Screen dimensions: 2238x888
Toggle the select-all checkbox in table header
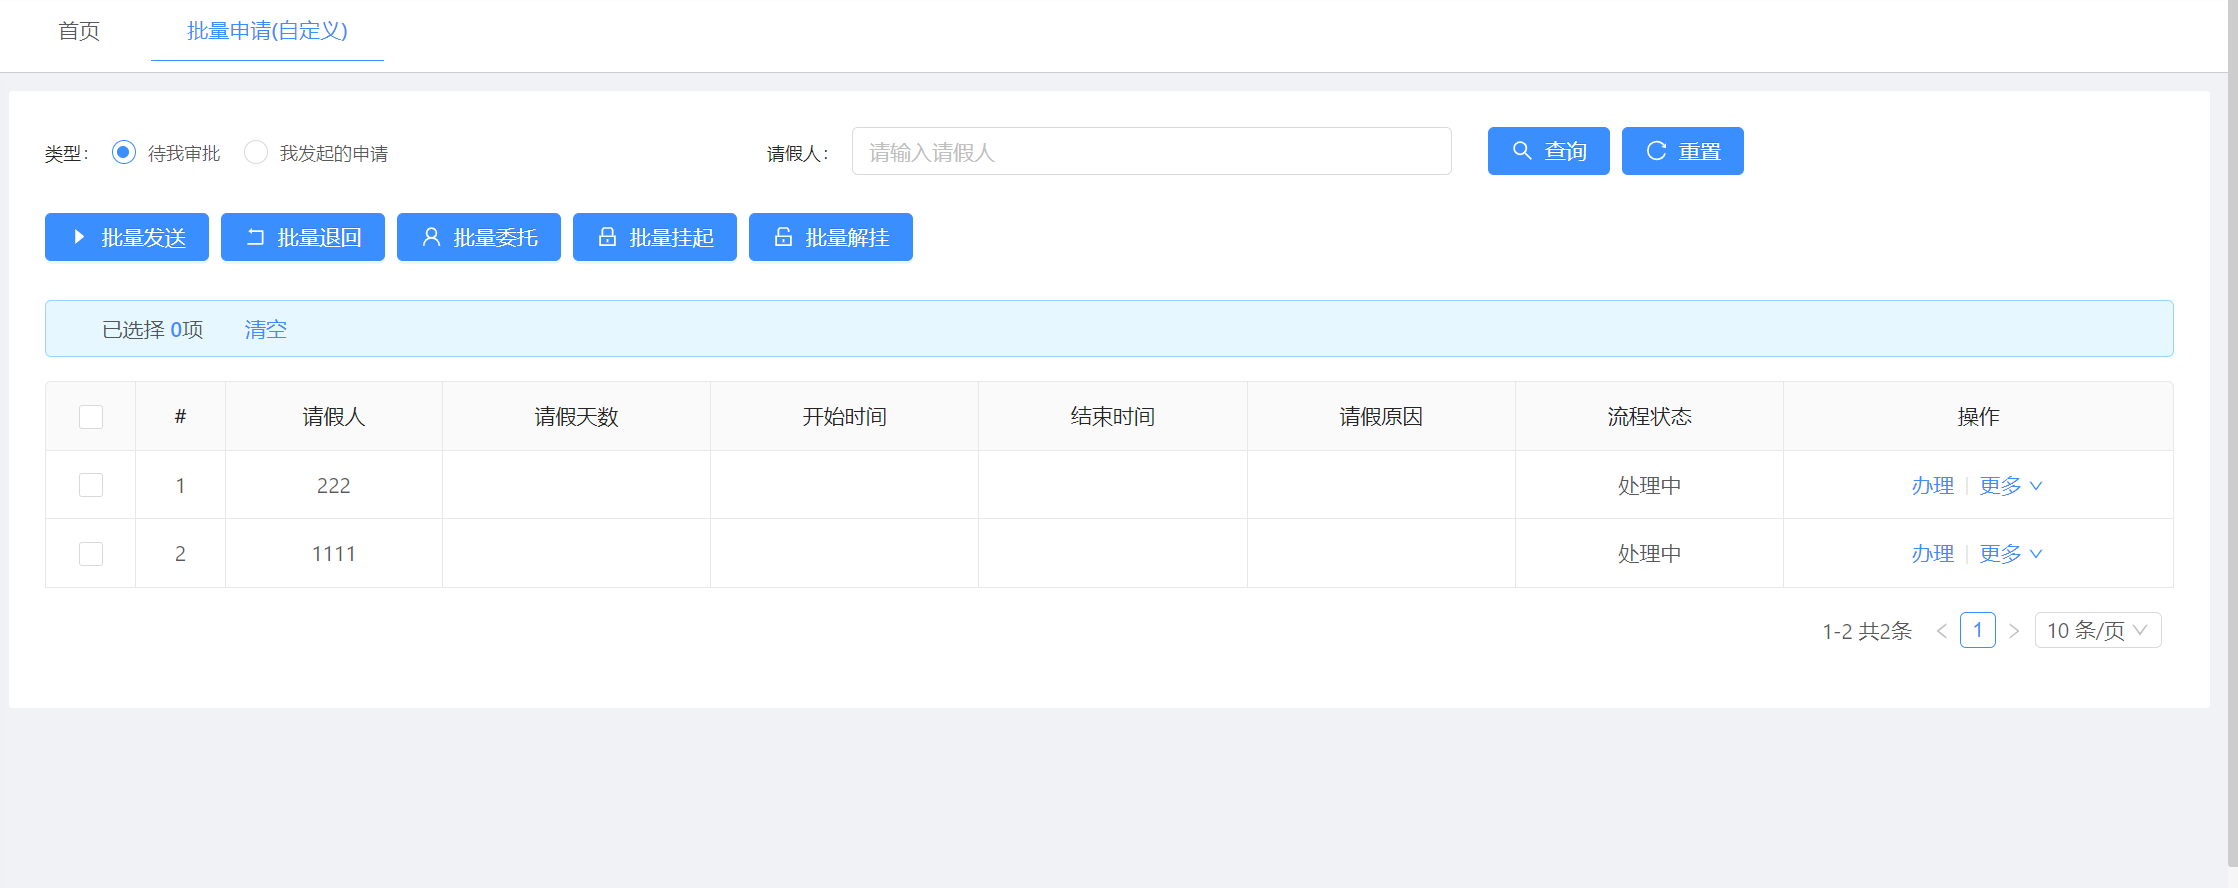click(x=91, y=417)
